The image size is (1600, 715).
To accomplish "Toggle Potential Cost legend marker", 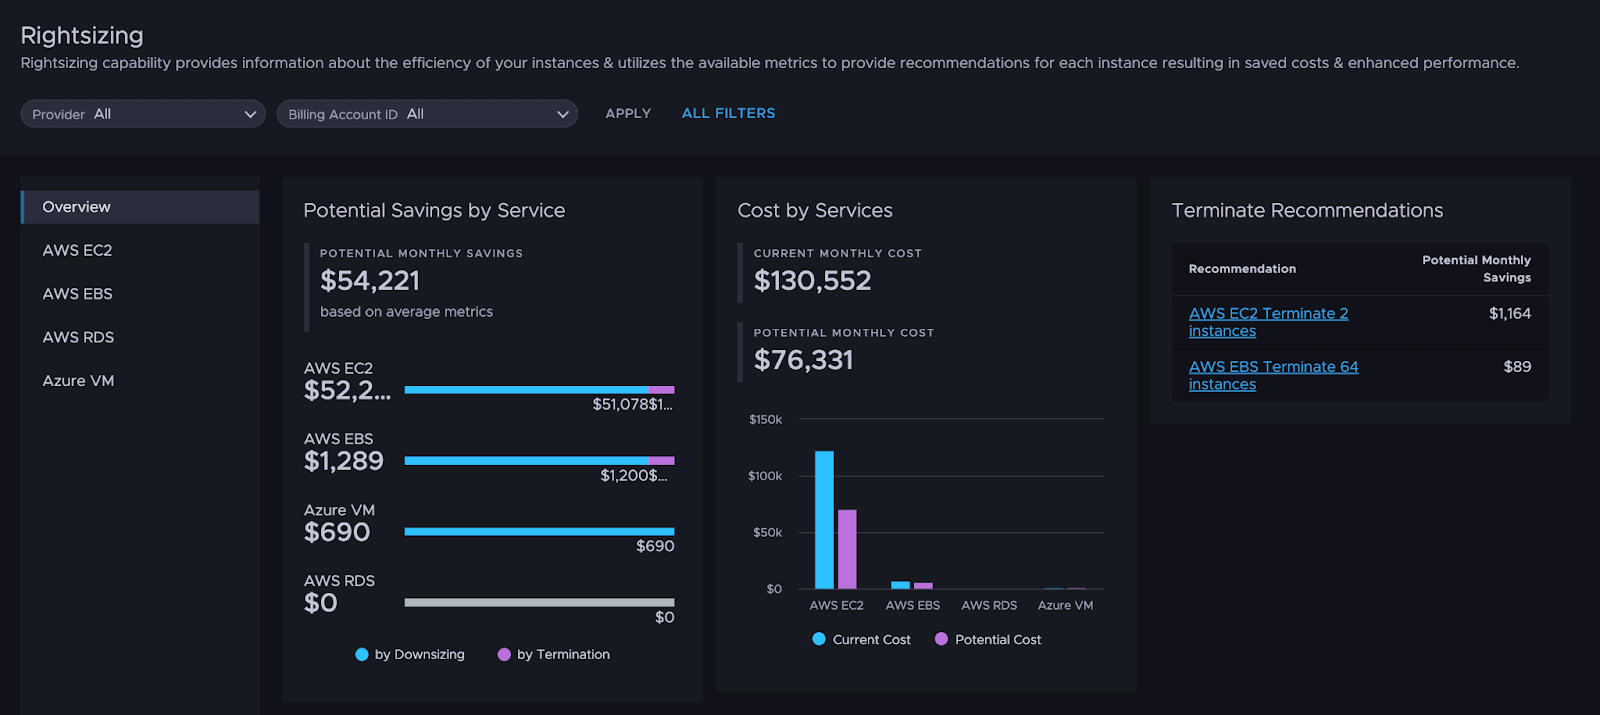I will [x=941, y=639].
